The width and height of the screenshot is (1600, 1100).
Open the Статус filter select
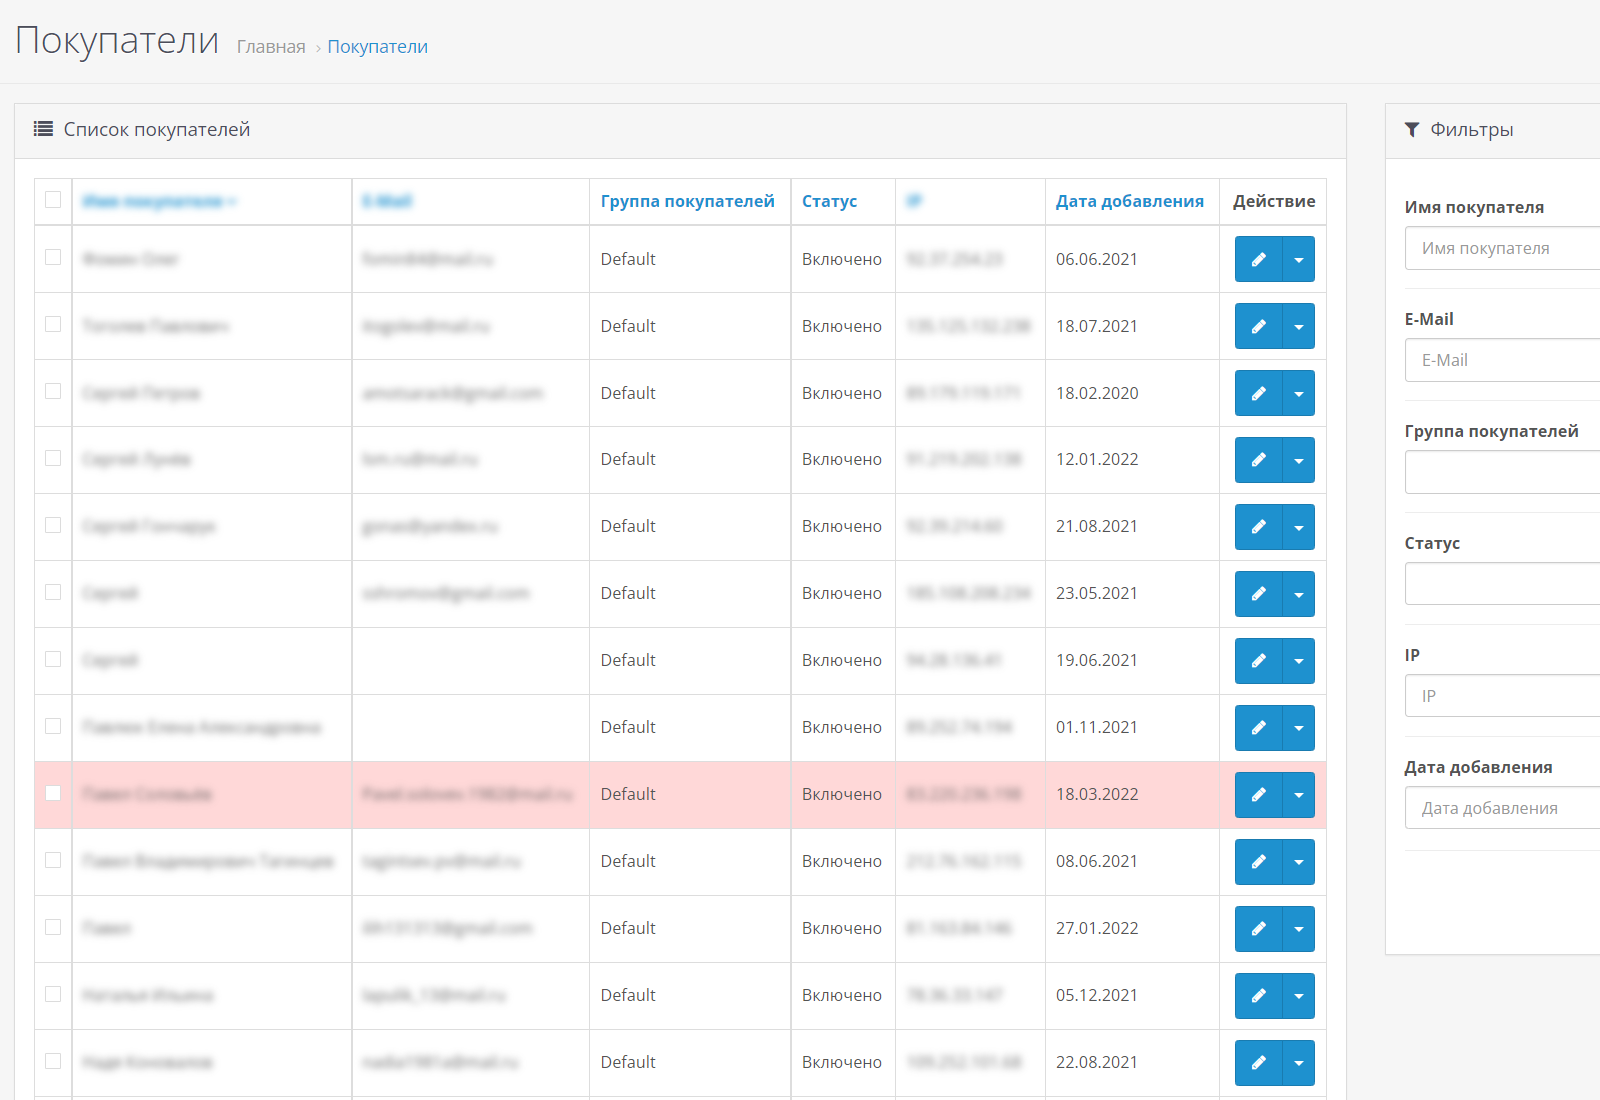click(x=1502, y=584)
